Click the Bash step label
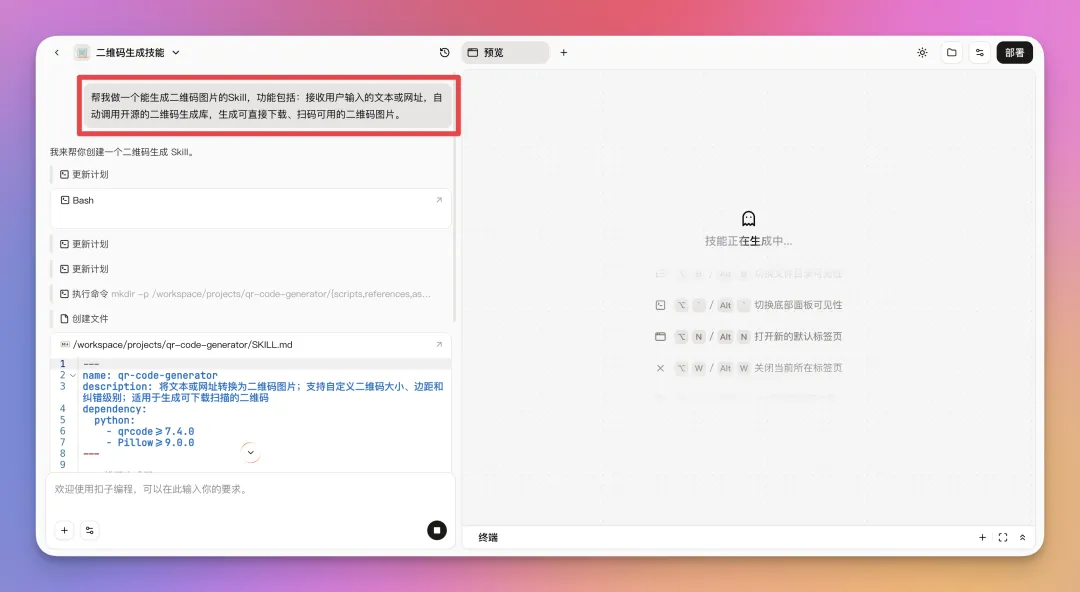Screen dimensions: 1080x592 pos(83,200)
